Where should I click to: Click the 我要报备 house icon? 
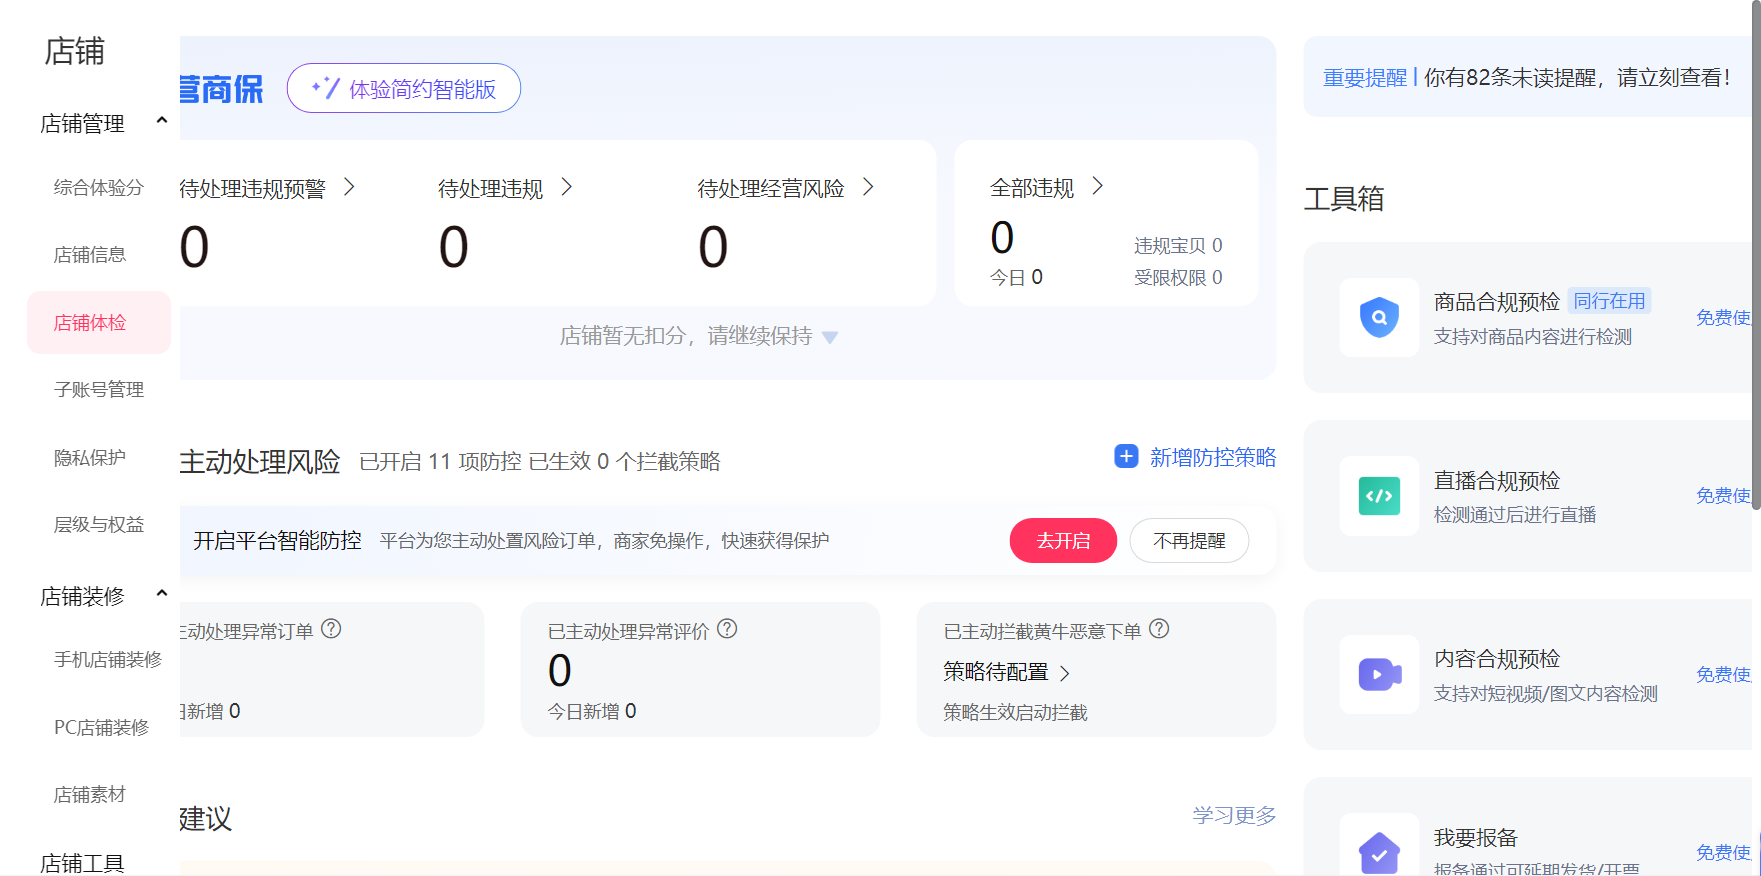(x=1379, y=852)
